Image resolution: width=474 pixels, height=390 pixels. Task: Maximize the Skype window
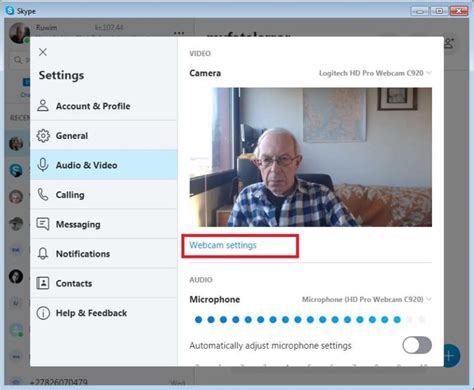coord(439,11)
